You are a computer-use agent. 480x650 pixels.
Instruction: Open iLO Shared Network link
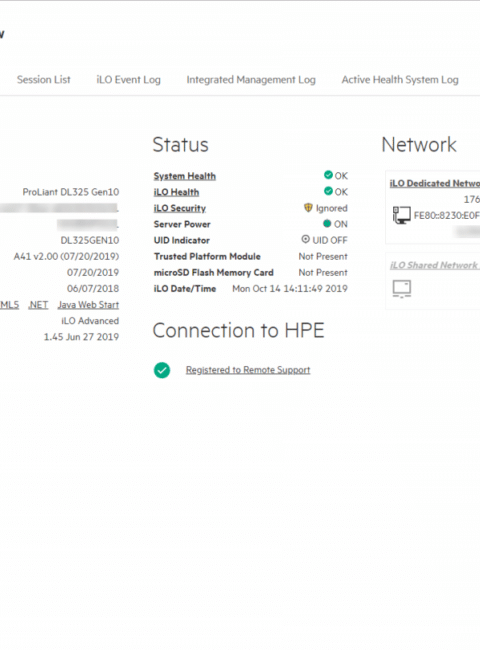tap(434, 265)
